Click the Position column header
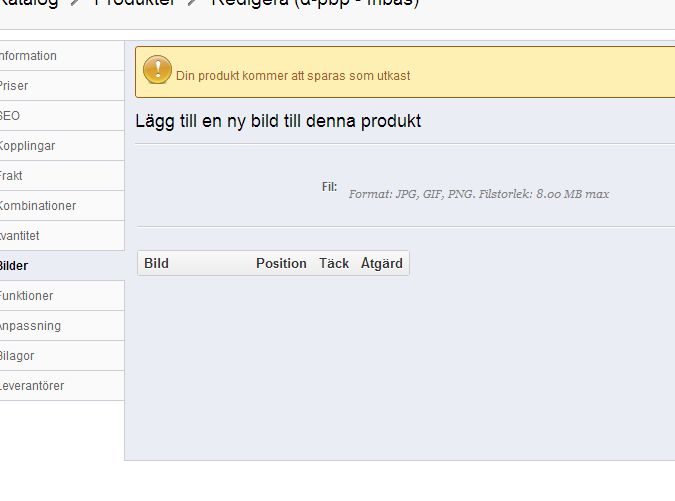This screenshot has width=675, height=501. click(x=281, y=264)
